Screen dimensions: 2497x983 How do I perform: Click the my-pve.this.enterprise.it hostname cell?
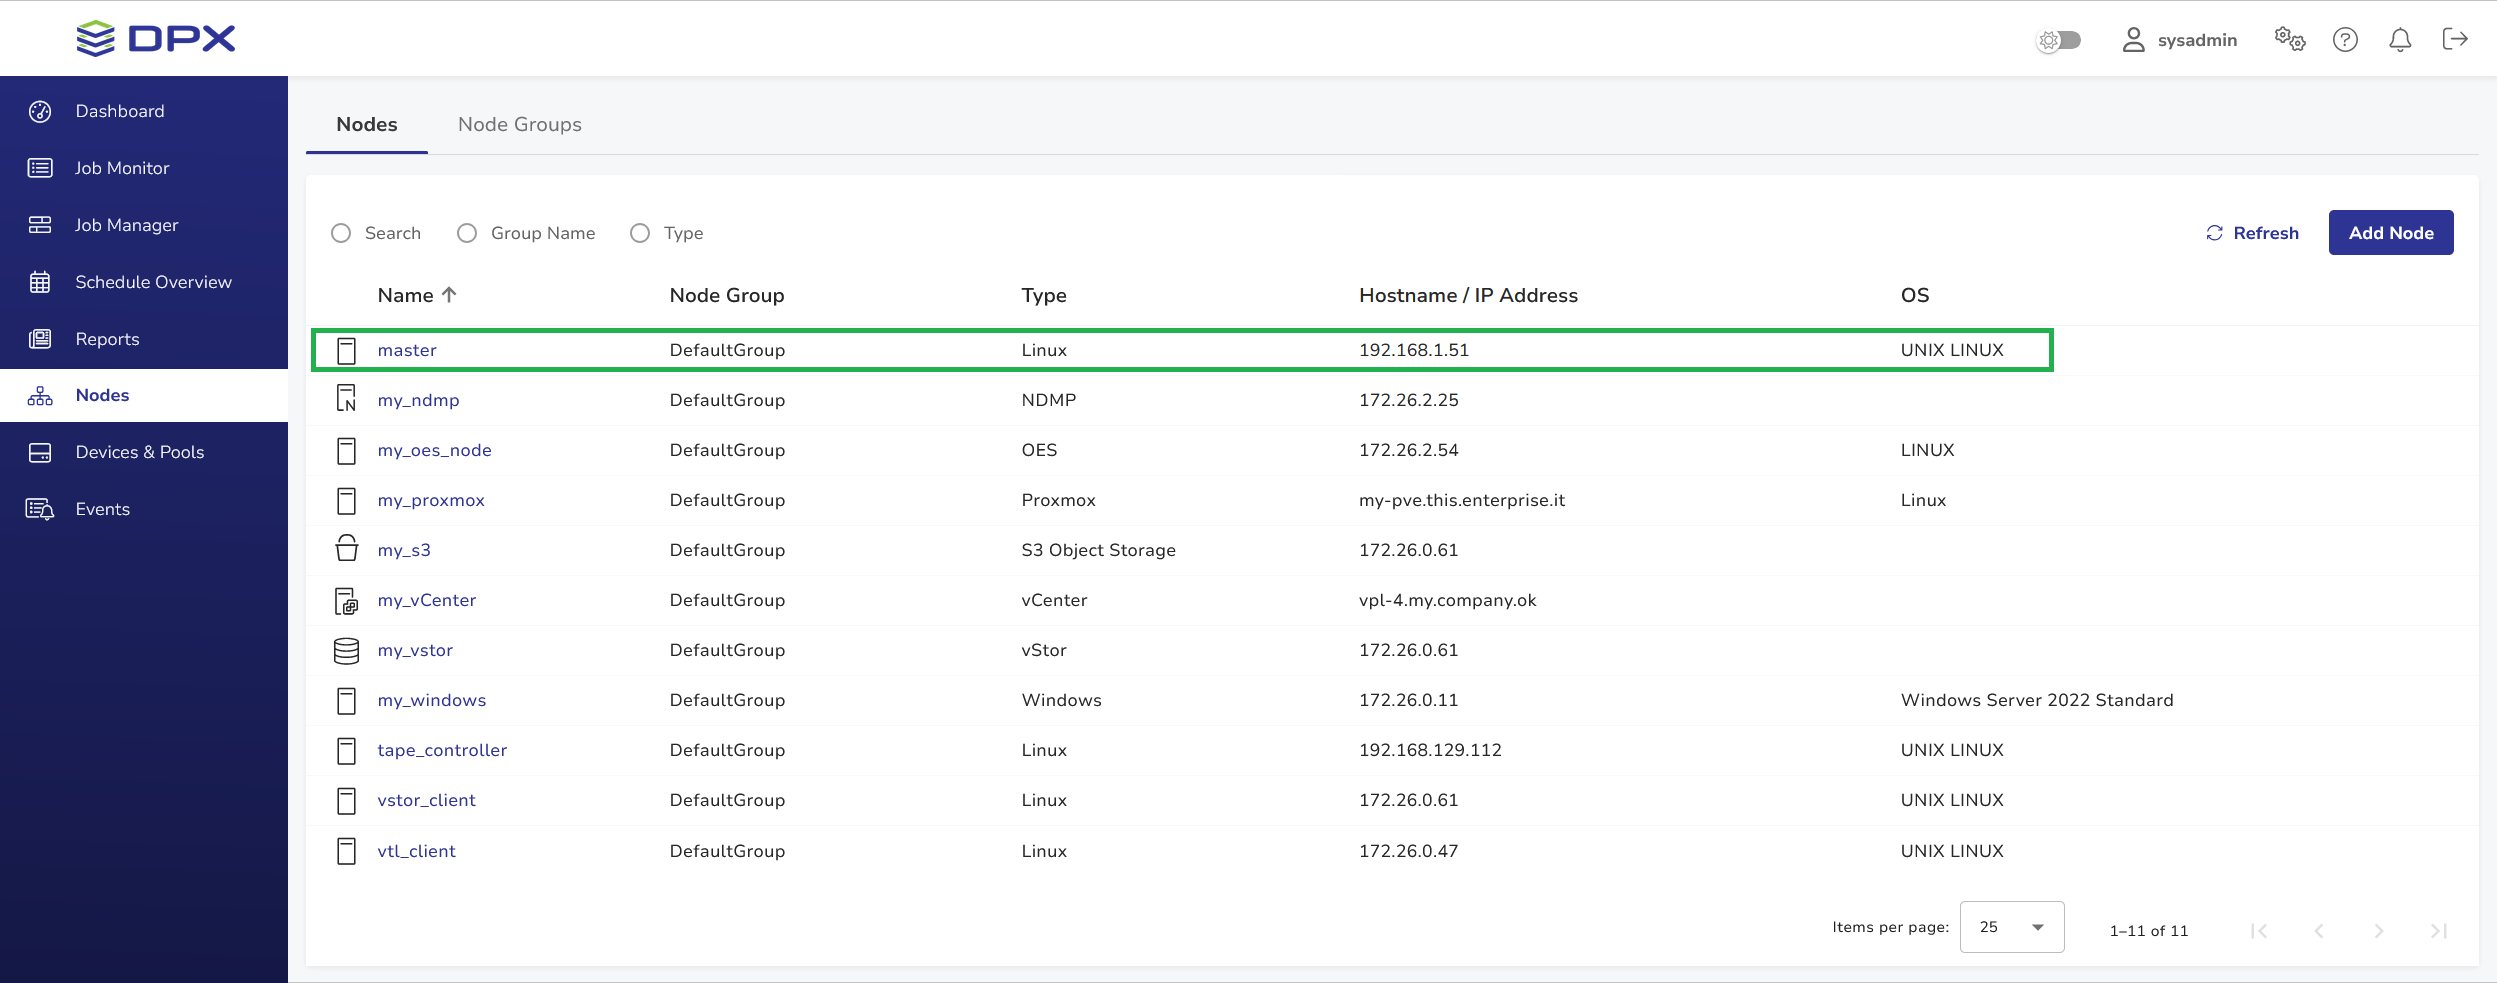click(1462, 500)
